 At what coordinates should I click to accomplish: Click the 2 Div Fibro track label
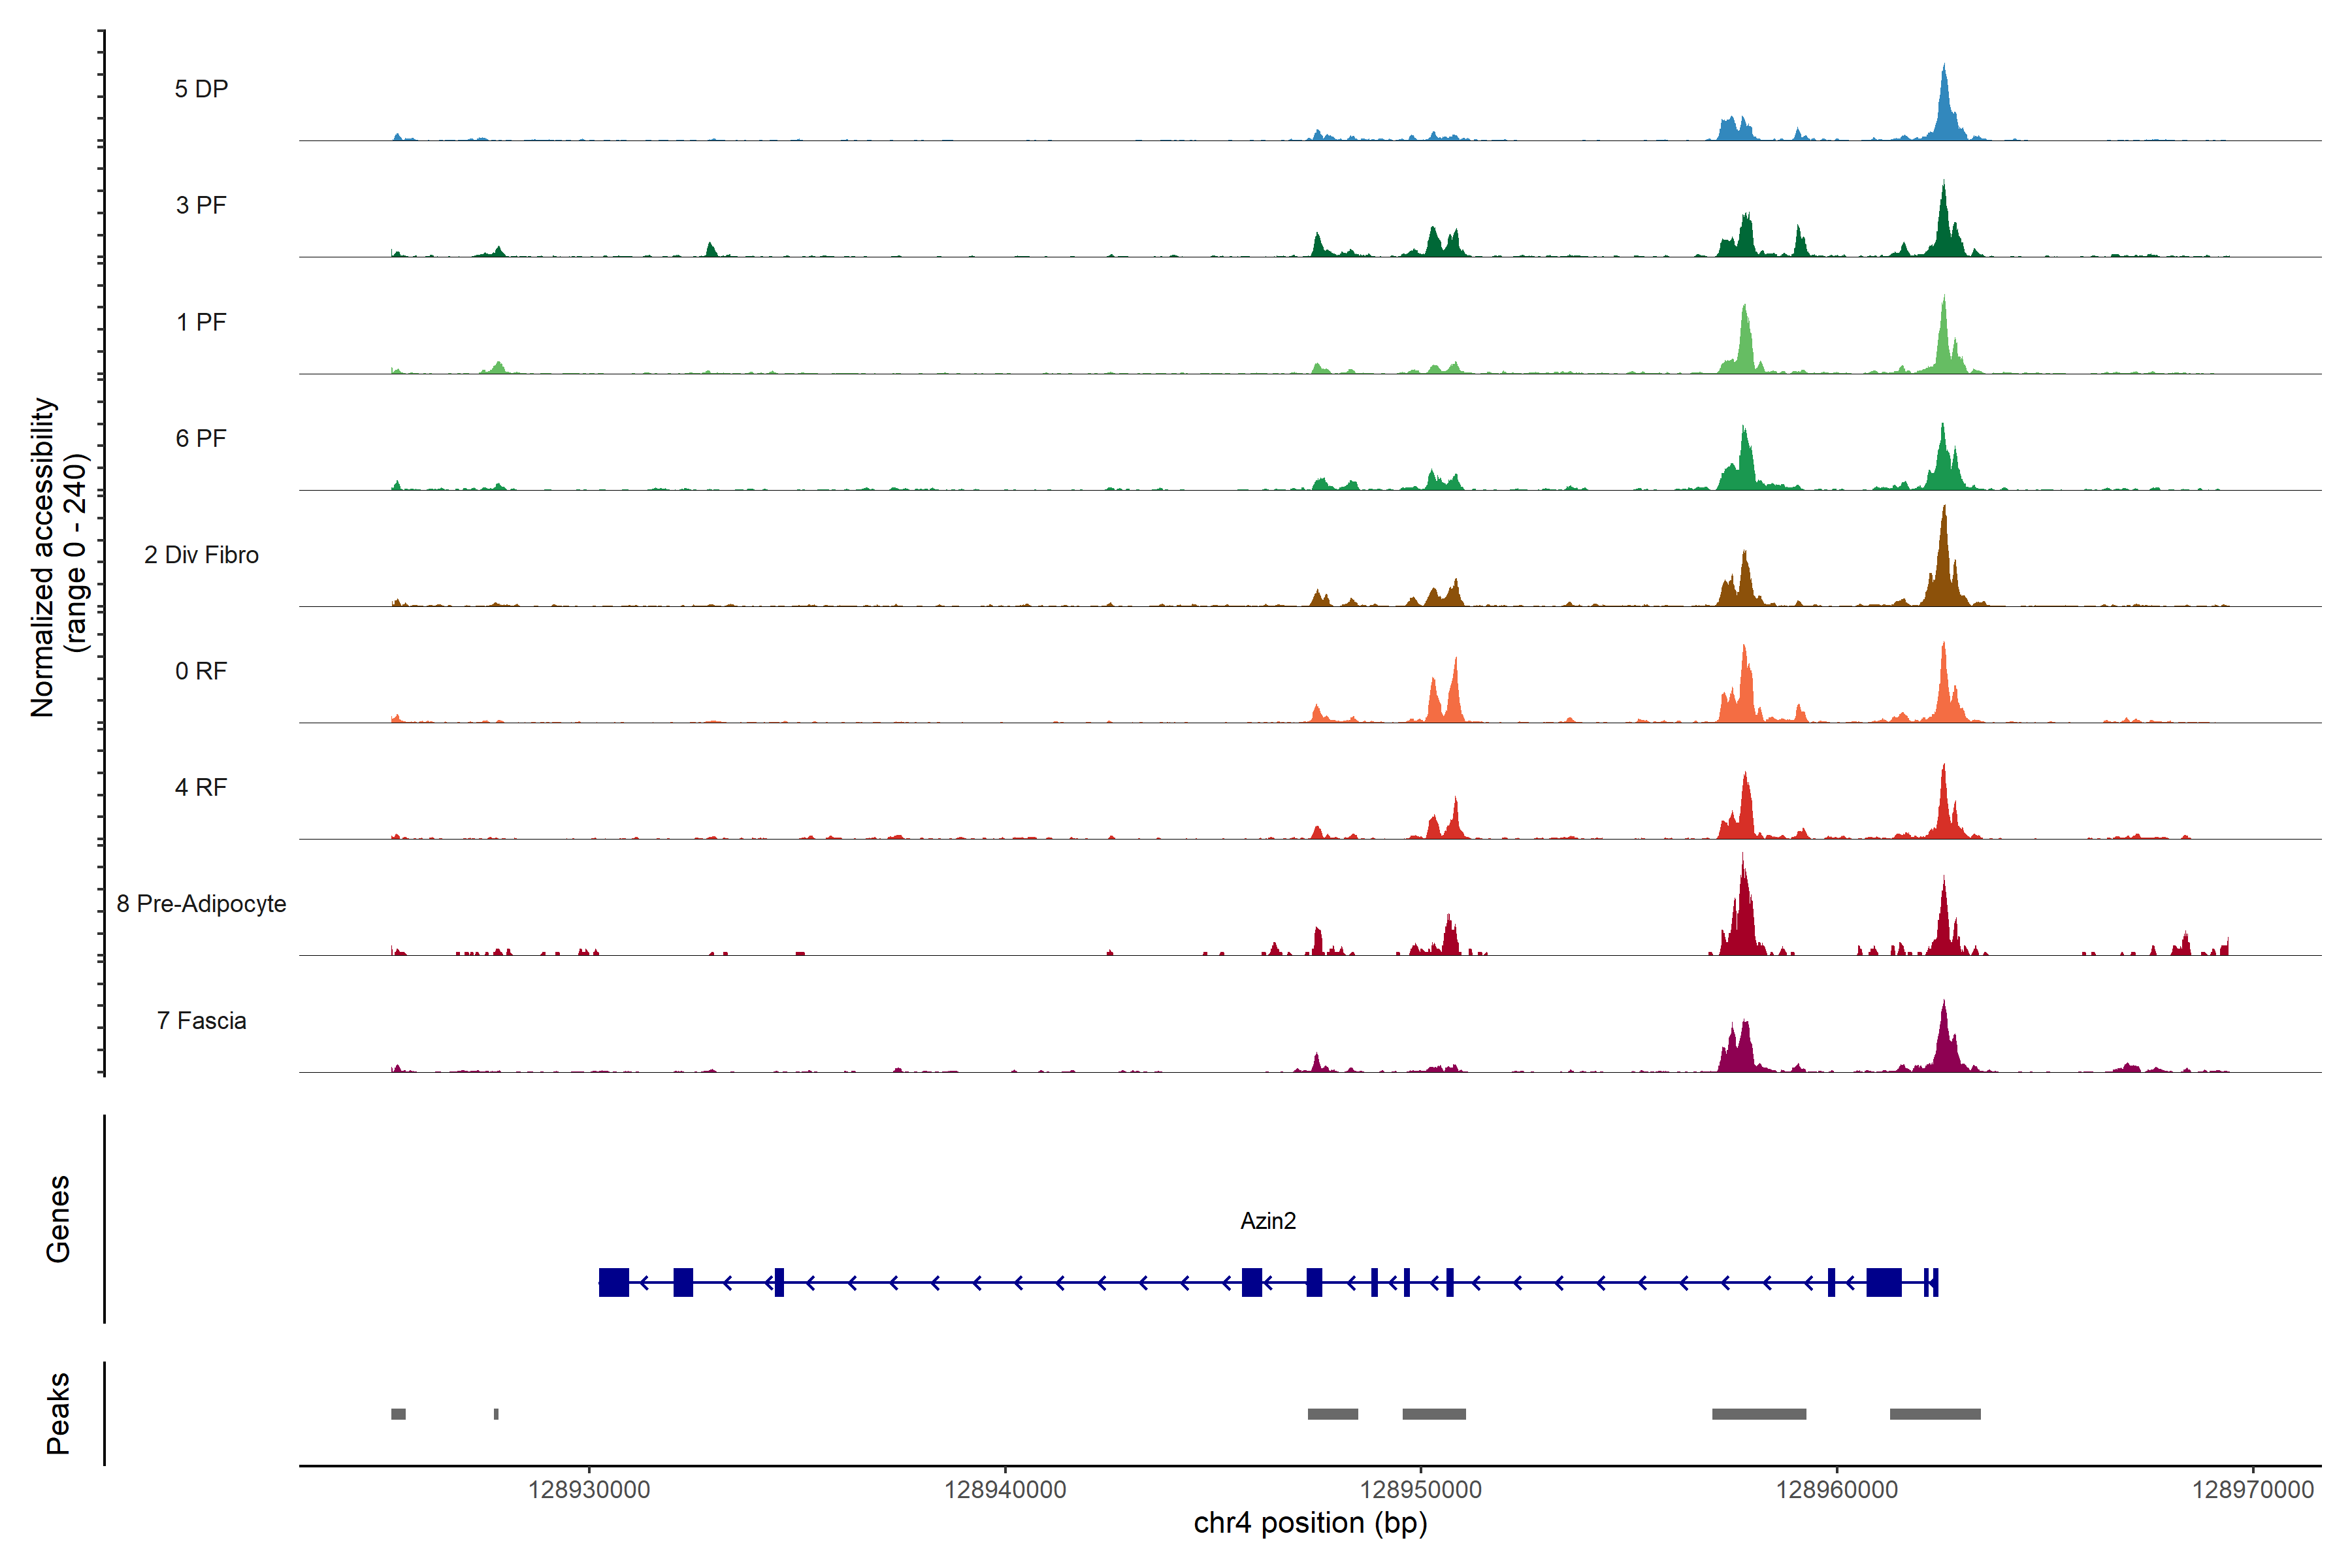[x=201, y=555]
